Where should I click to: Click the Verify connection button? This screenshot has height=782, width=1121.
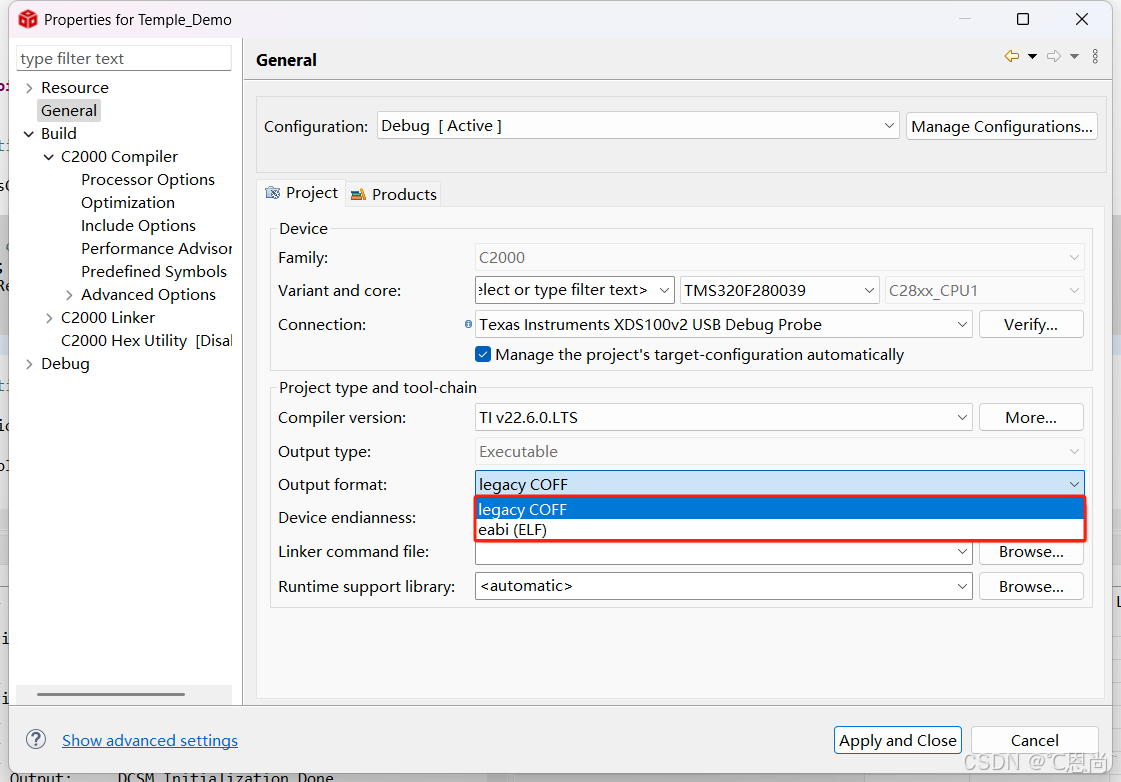pos(1031,325)
